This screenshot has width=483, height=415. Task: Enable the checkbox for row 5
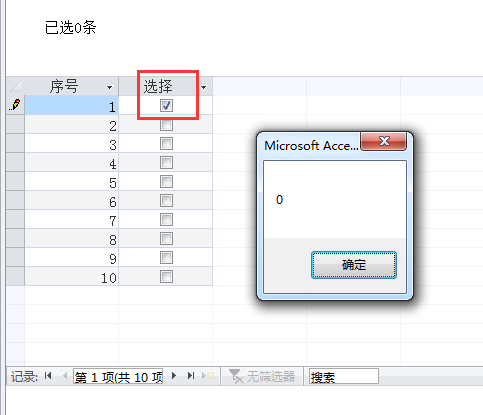pos(166,182)
